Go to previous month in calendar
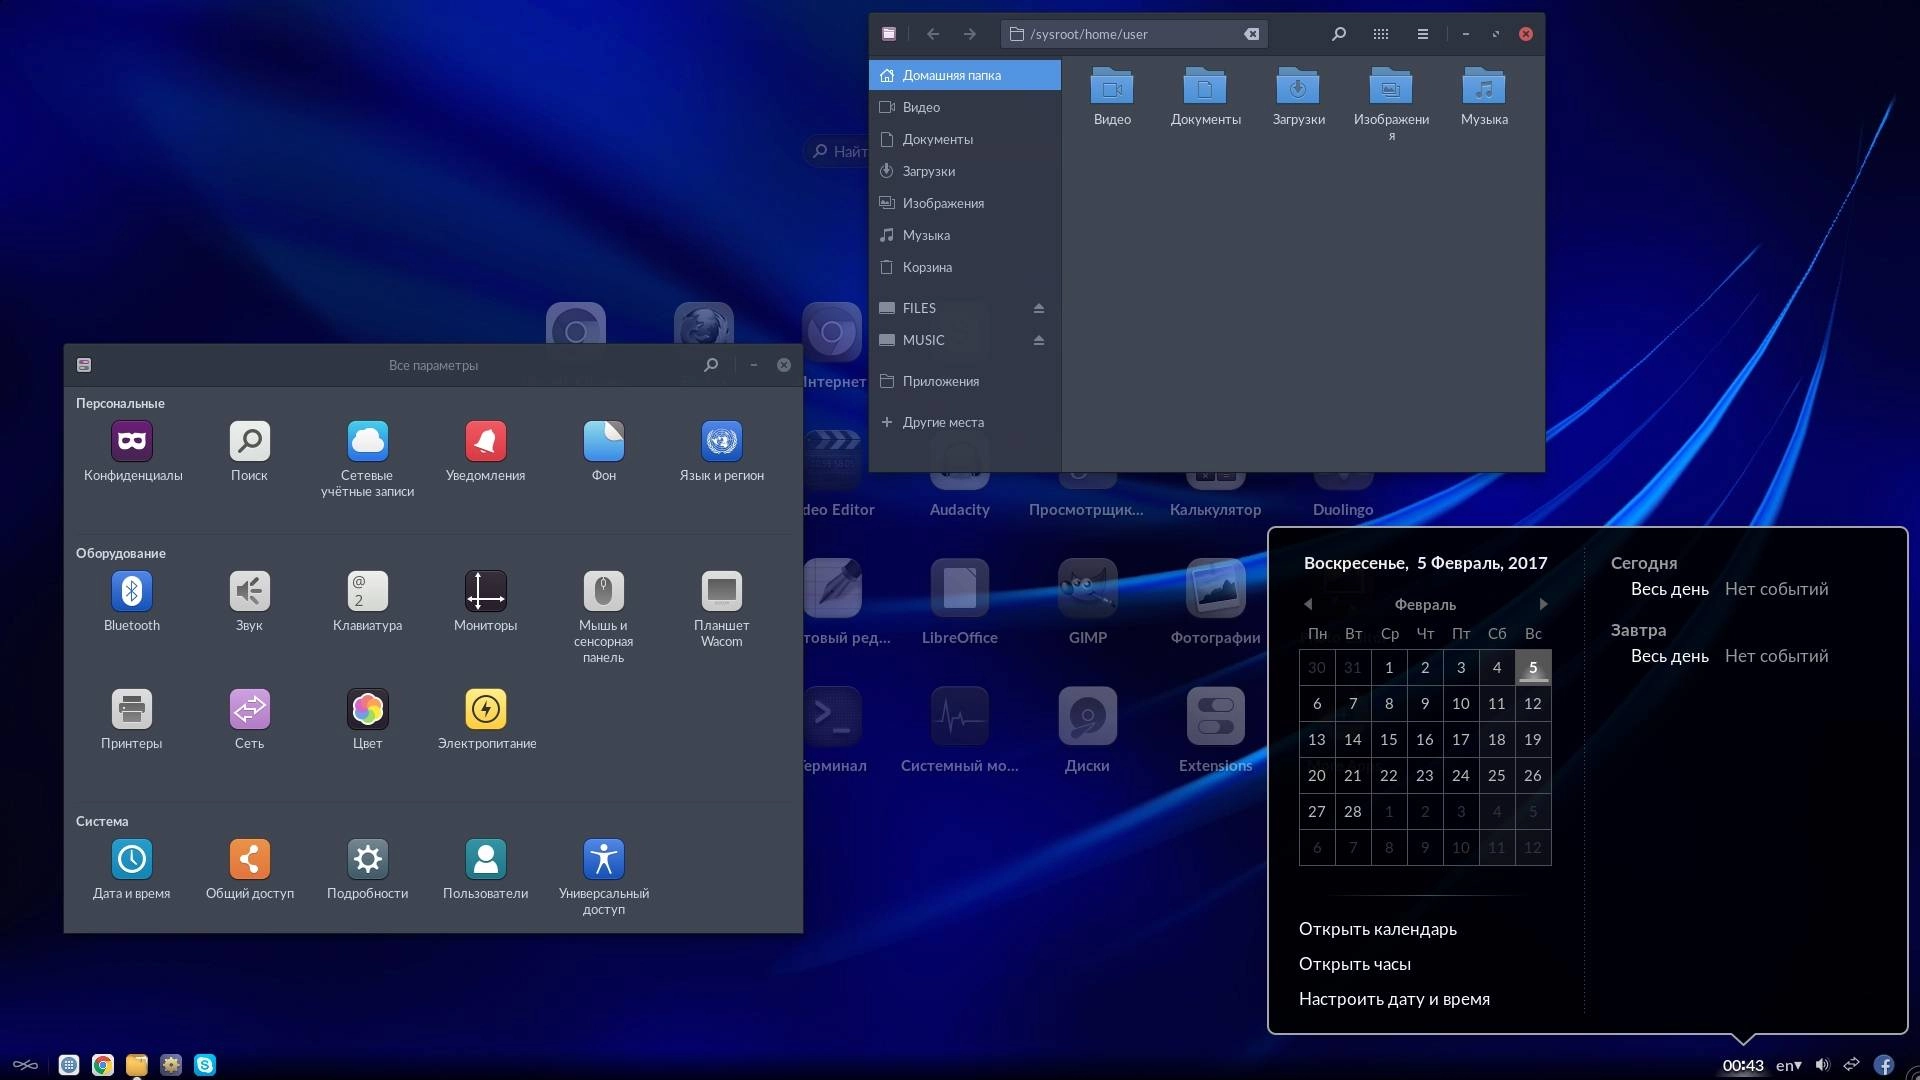Screen dimensions: 1920x1080 pos(1308,604)
